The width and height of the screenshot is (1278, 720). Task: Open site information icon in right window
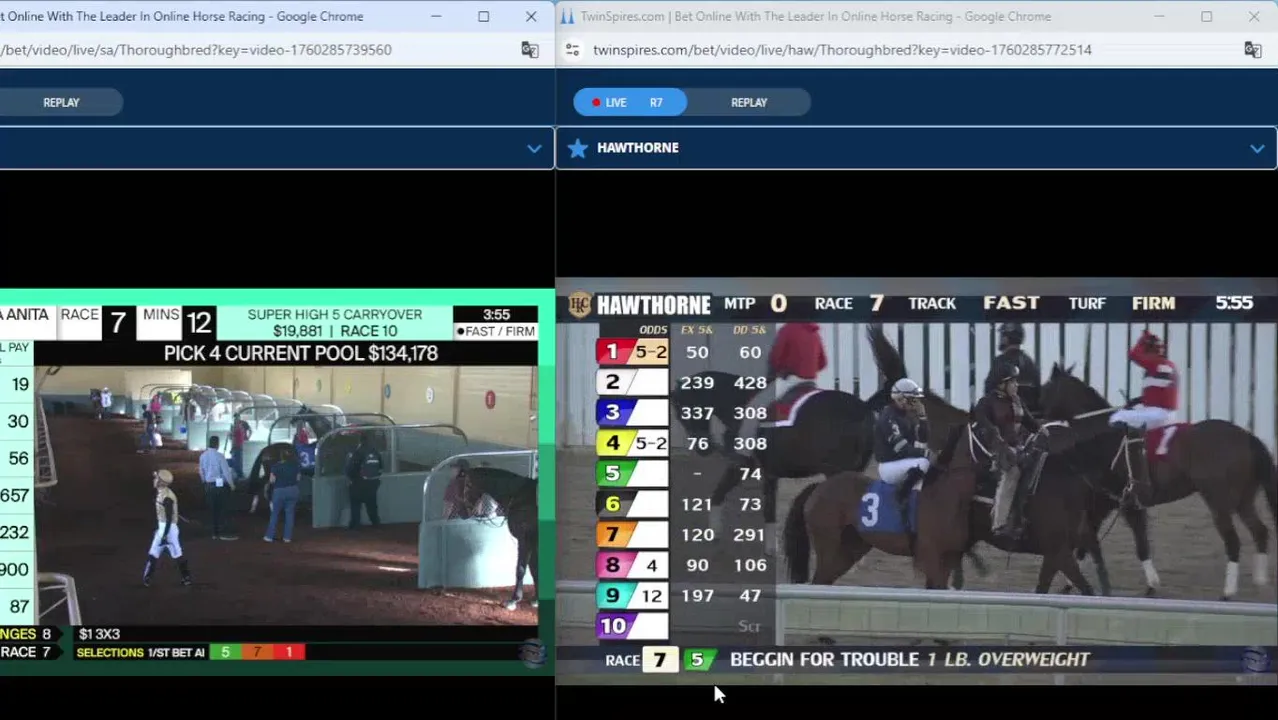[x=572, y=50]
